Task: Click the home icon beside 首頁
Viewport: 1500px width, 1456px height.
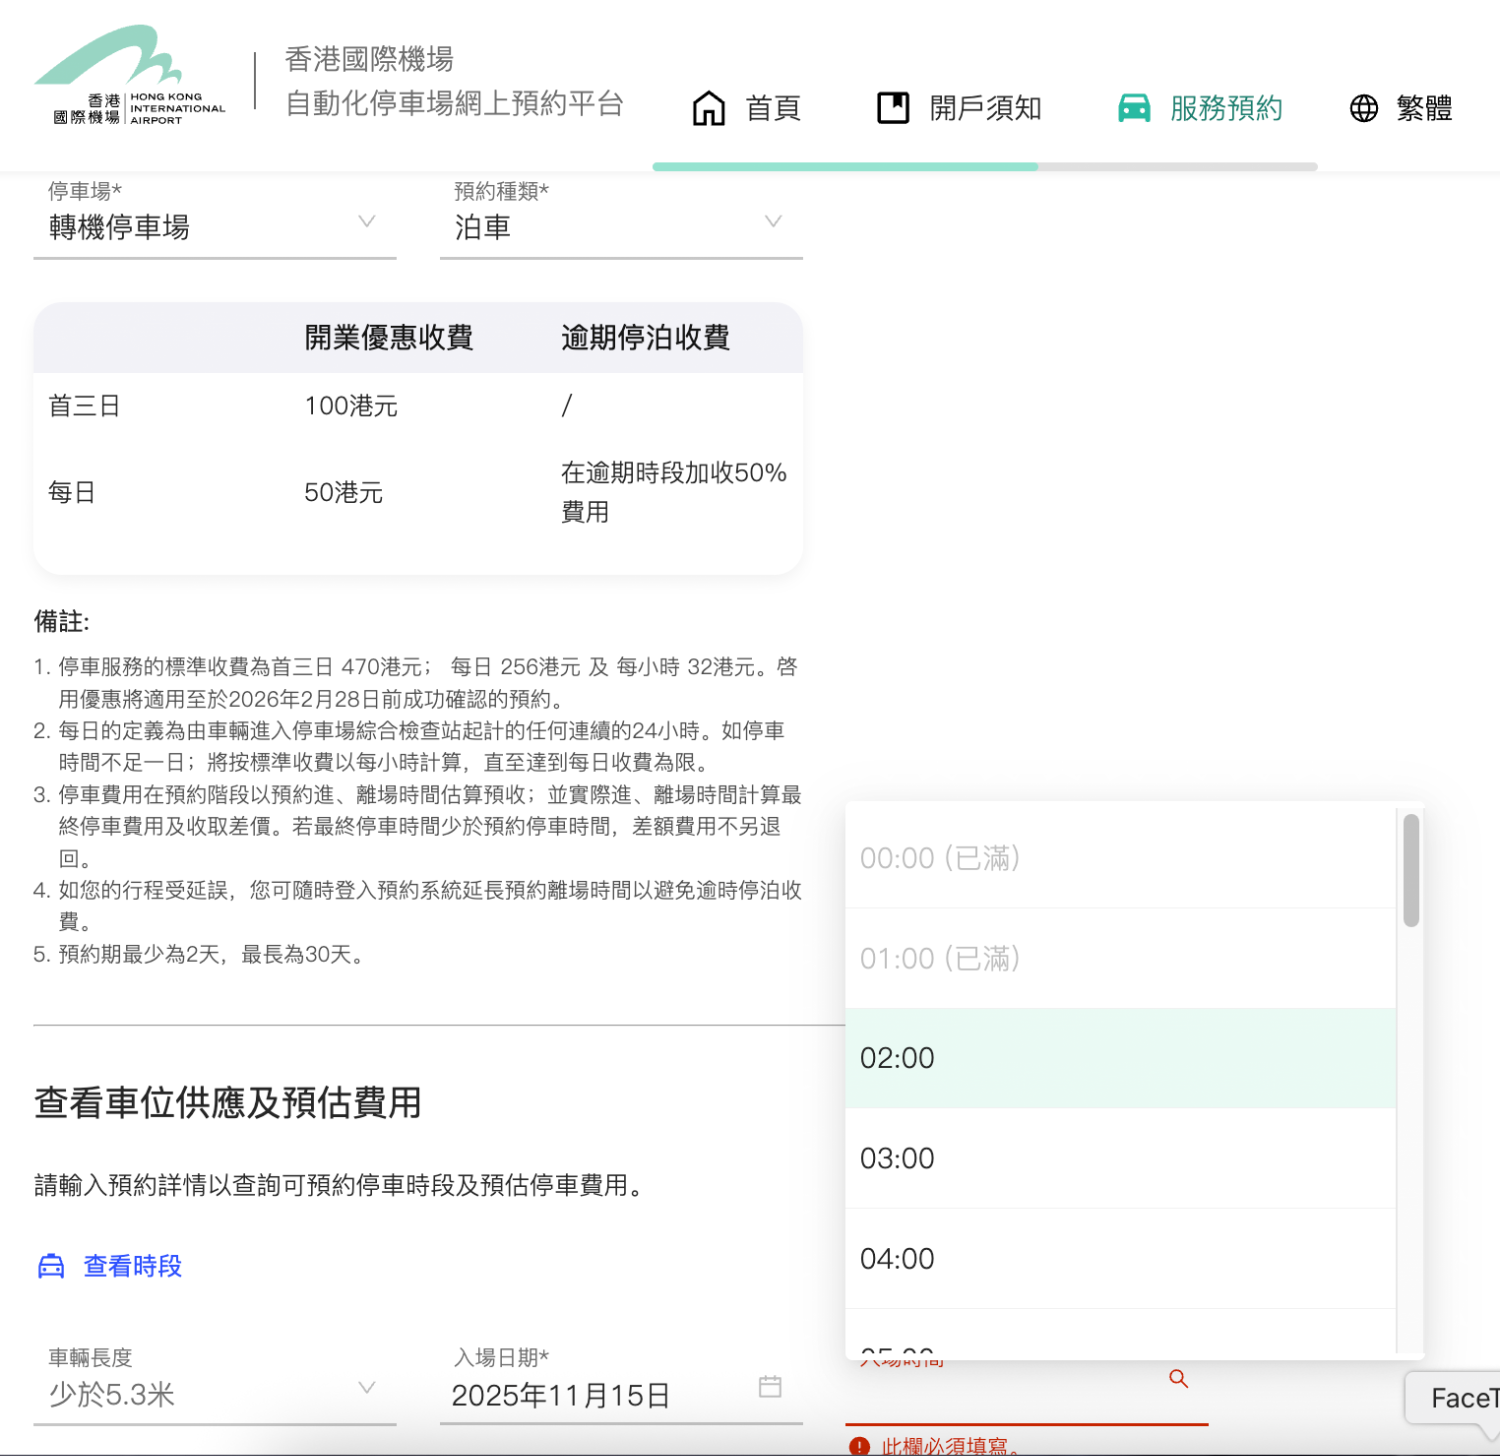Action: 709,108
